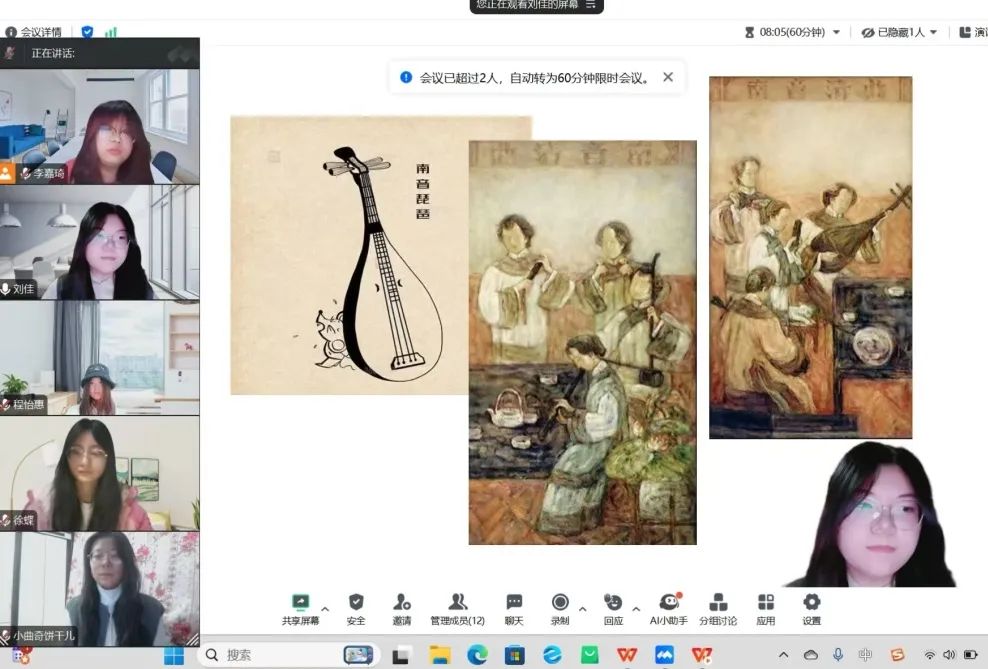The image size is (988, 669).
Task: Click the 邀请 invite icon
Action: point(401,603)
